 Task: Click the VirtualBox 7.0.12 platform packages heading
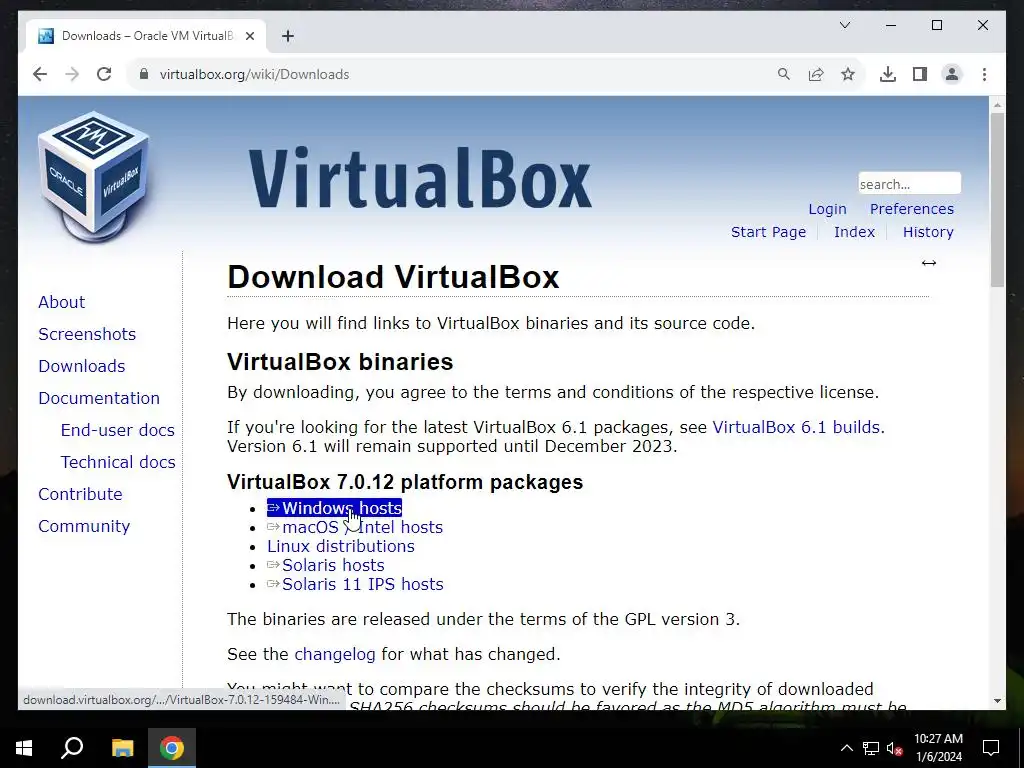click(405, 482)
